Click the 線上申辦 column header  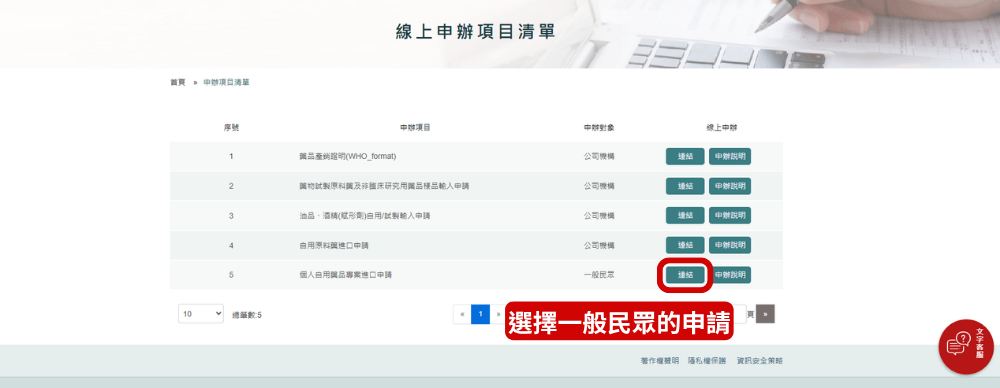point(721,128)
